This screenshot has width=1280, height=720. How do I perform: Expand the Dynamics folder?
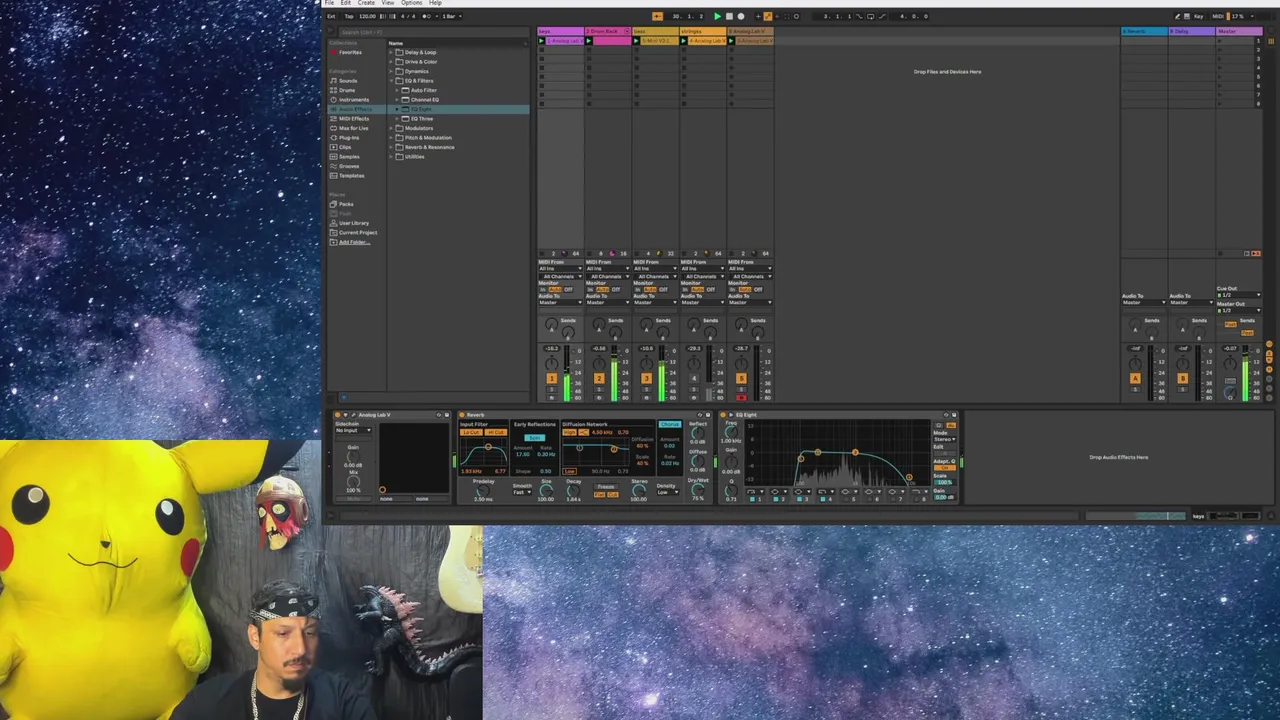click(x=391, y=71)
